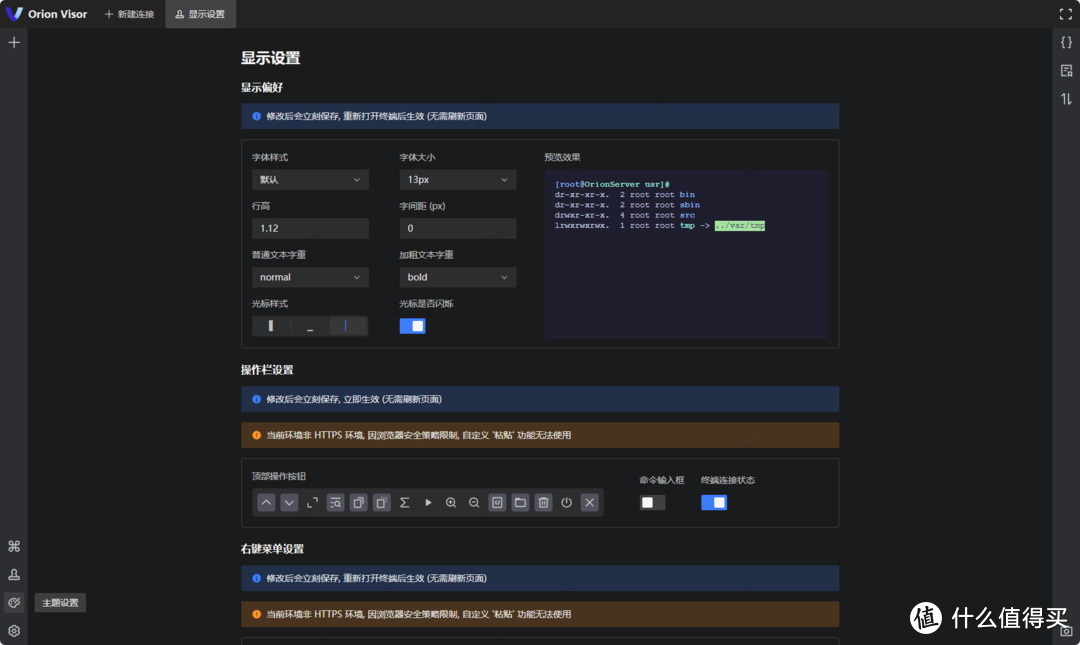Select the block cursor style option
The image size is (1080, 645).
coord(270,325)
